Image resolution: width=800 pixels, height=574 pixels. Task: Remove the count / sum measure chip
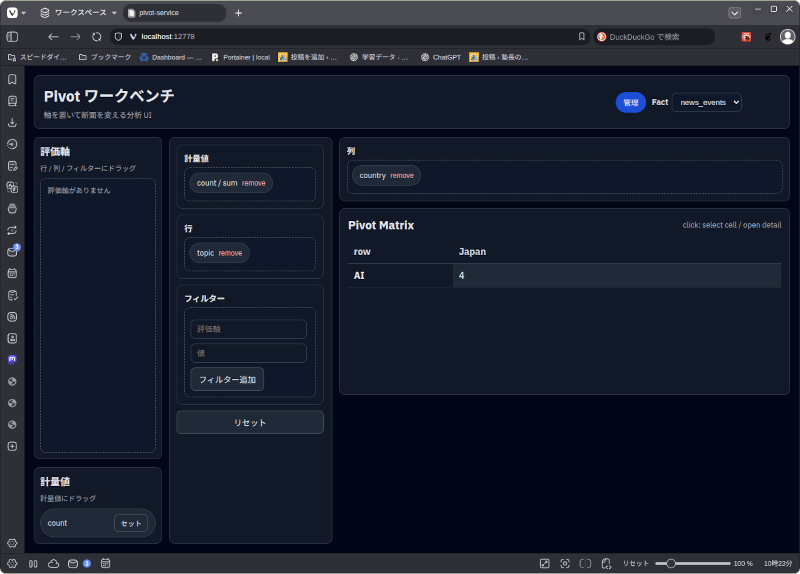(x=254, y=183)
